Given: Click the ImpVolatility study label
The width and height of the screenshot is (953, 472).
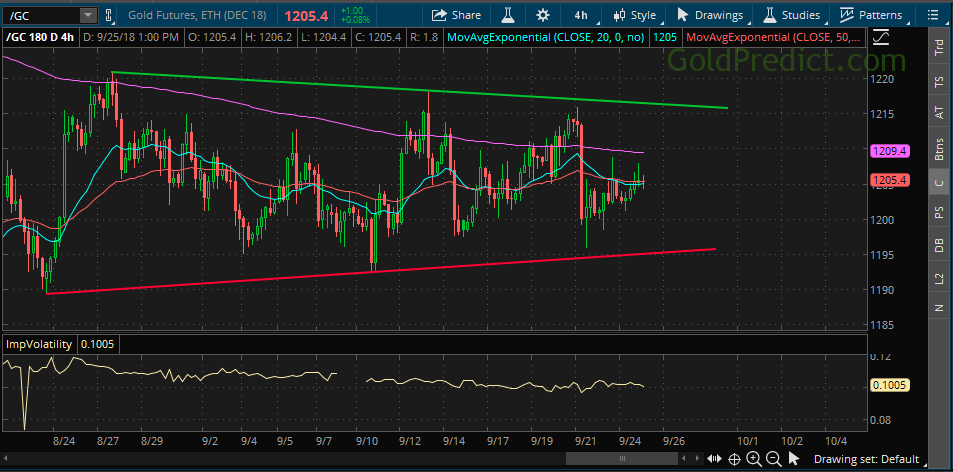Looking at the screenshot, I should point(39,344).
